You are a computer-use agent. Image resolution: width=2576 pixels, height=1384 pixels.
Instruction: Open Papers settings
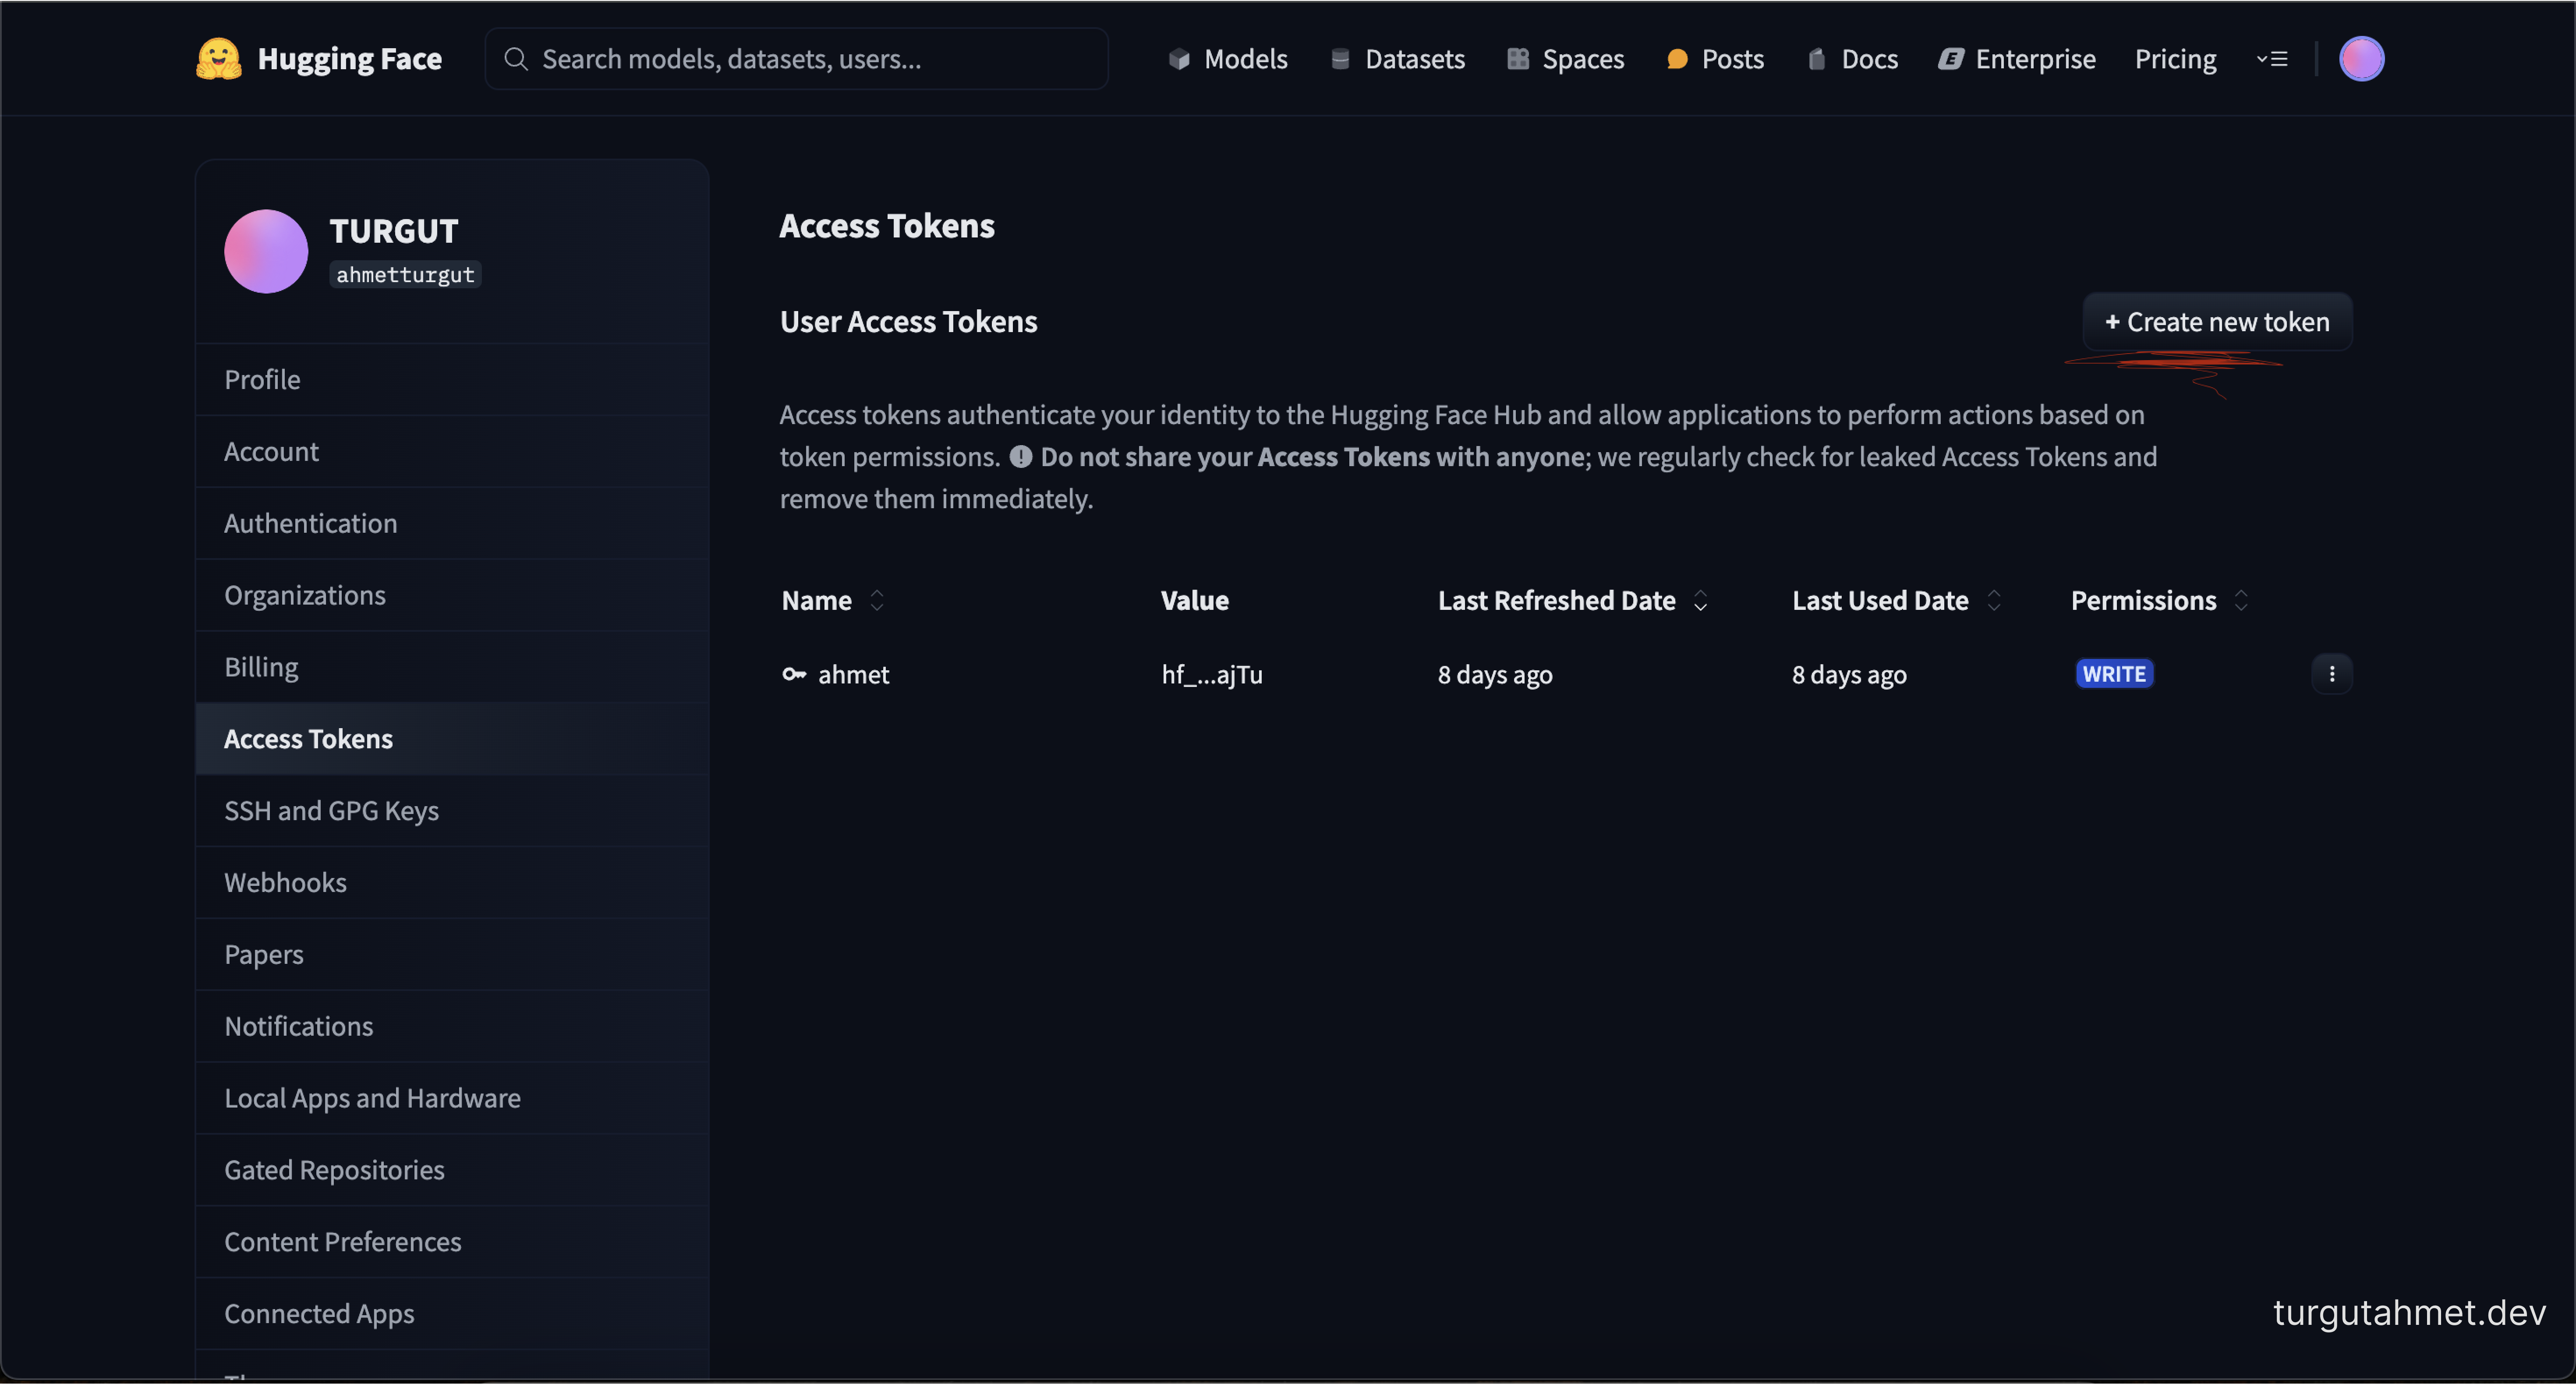[x=452, y=955]
